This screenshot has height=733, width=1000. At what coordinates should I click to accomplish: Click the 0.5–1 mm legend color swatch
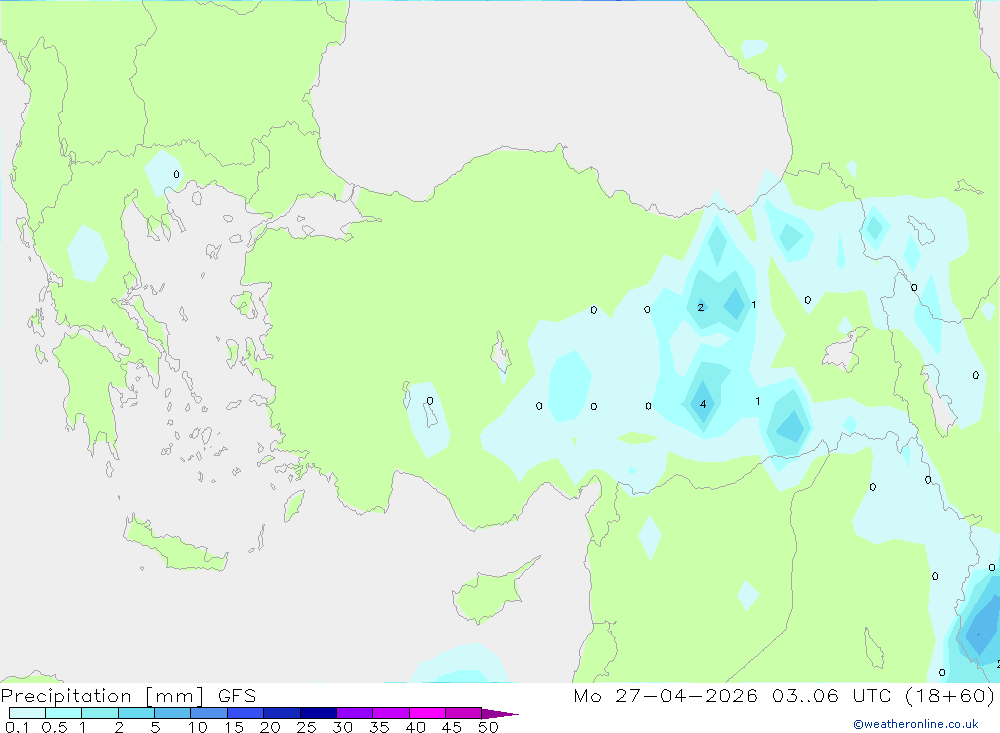click(x=64, y=713)
